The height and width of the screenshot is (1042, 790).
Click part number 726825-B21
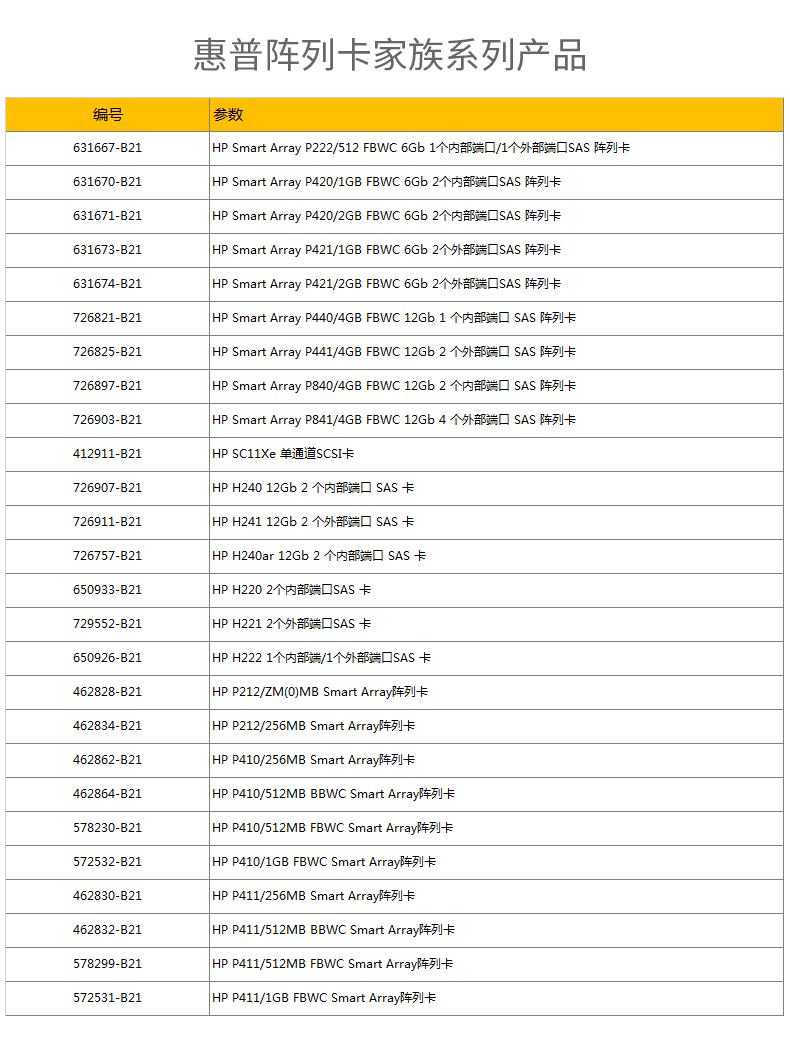(x=107, y=352)
